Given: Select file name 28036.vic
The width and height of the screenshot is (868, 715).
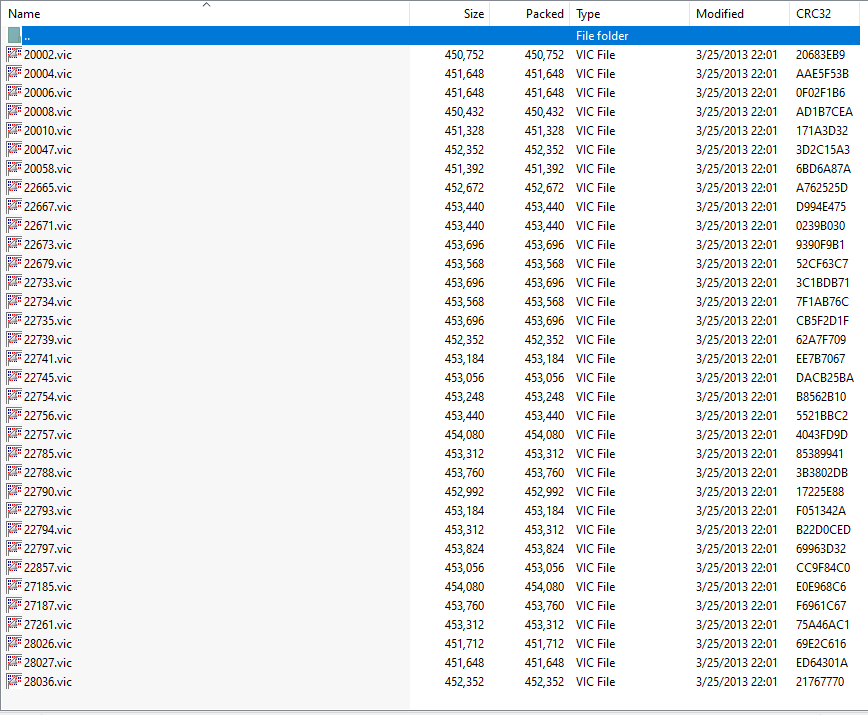Looking at the screenshot, I should click(x=48, y=681).
